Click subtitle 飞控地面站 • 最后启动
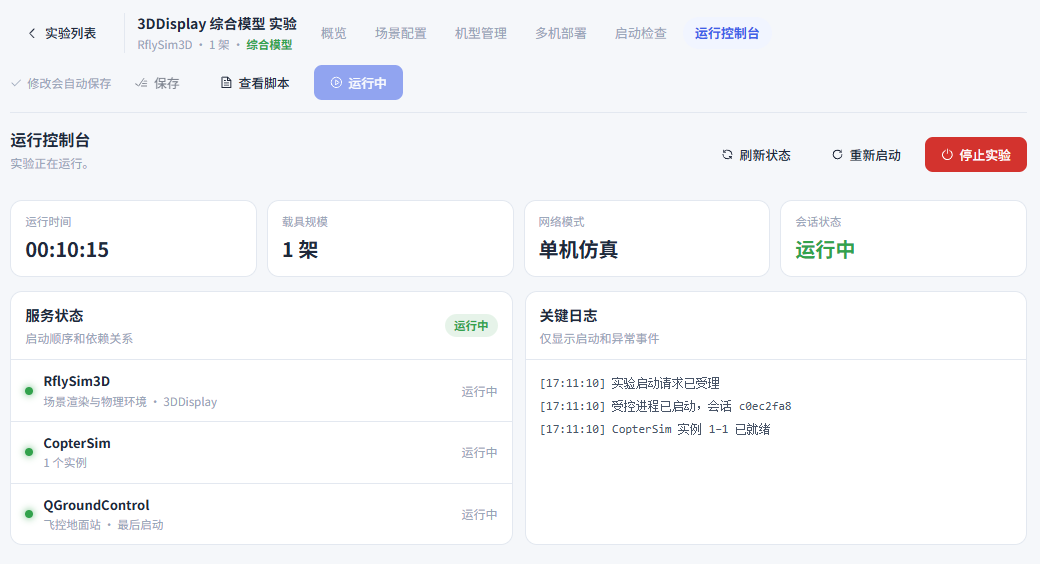 point(103,525)
